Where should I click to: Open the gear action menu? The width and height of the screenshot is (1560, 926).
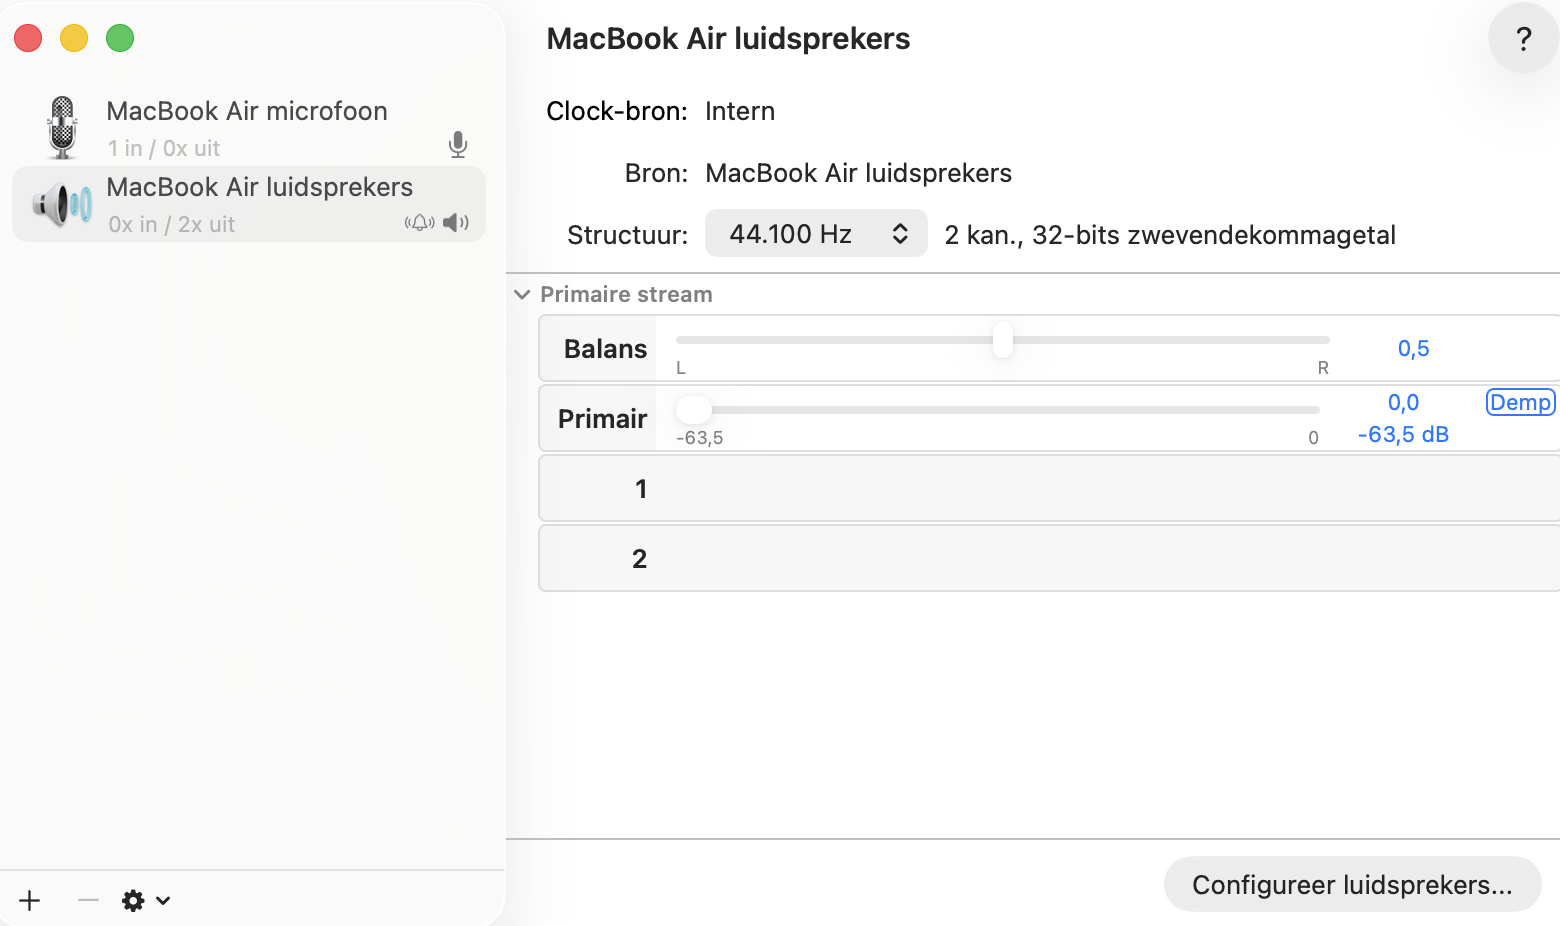pyautogui.click(x=133, y=900)
